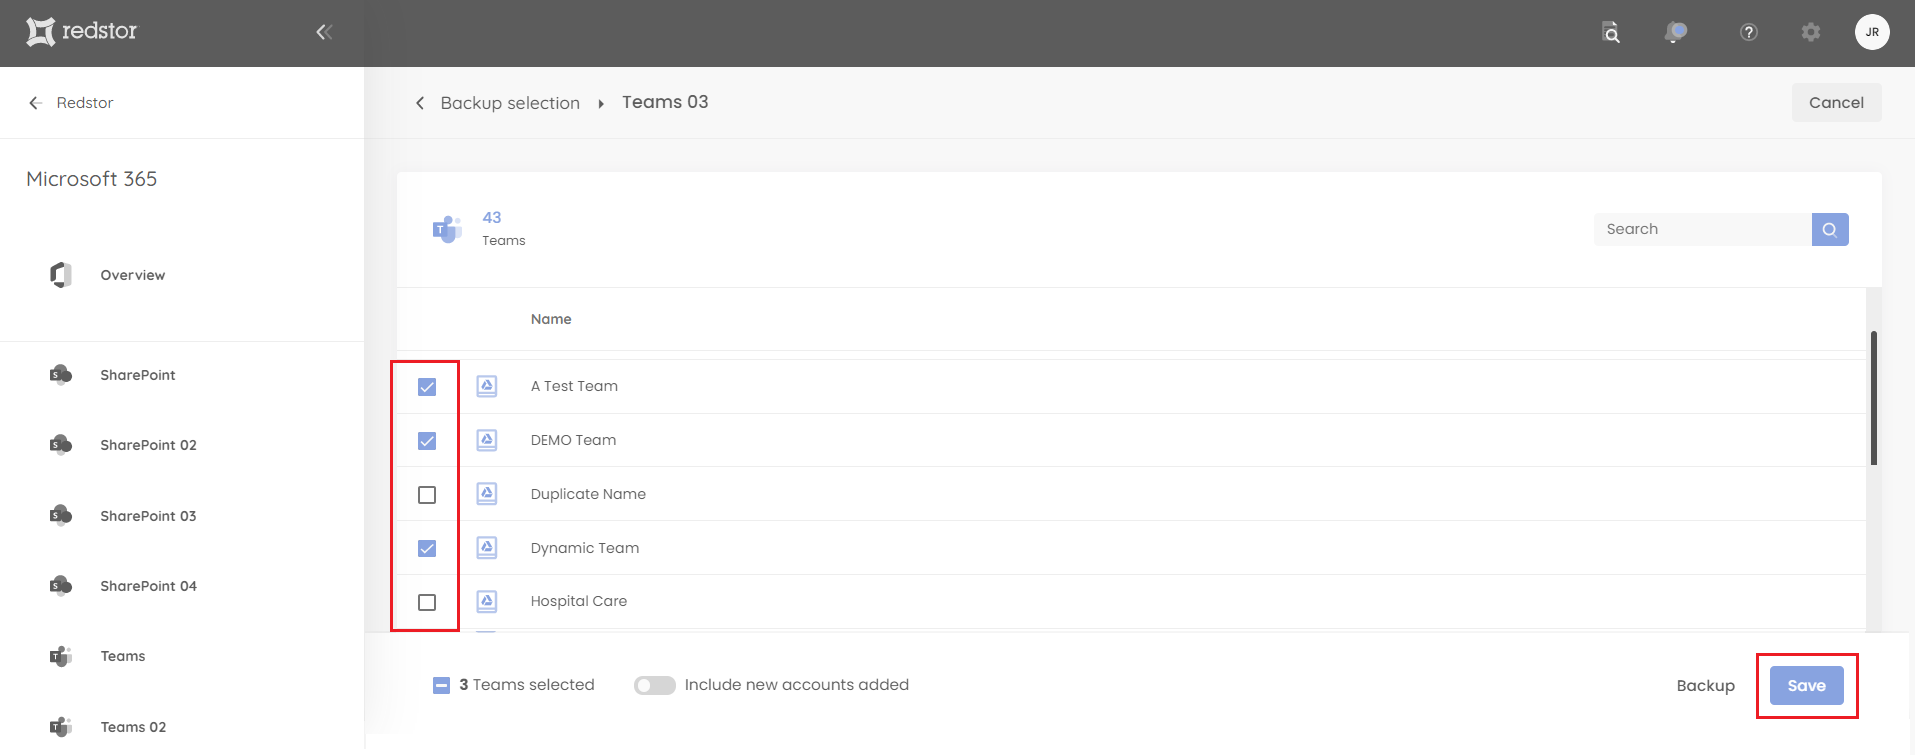The width and height of the screenshot is (1915, 755).
Task: Open JR user avatar menu
Action: coord(1872,32)
